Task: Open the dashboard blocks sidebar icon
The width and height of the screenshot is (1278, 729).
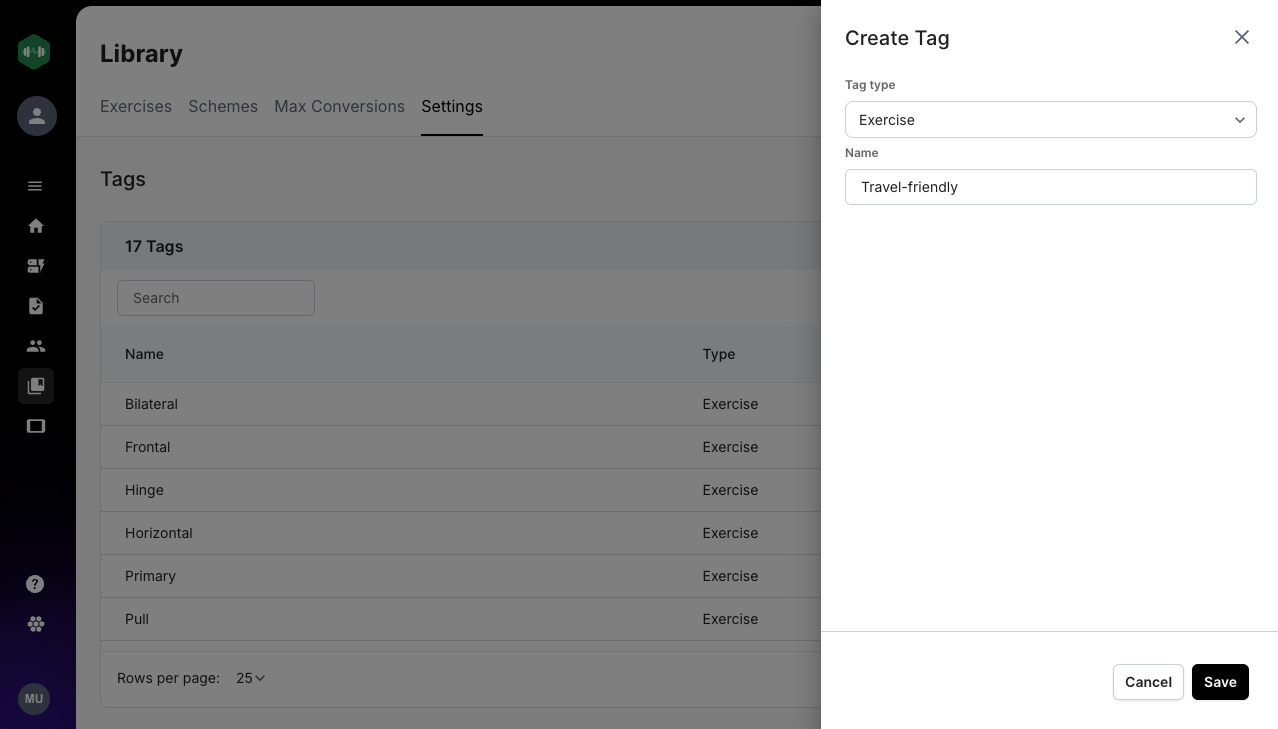Action: 36,266
